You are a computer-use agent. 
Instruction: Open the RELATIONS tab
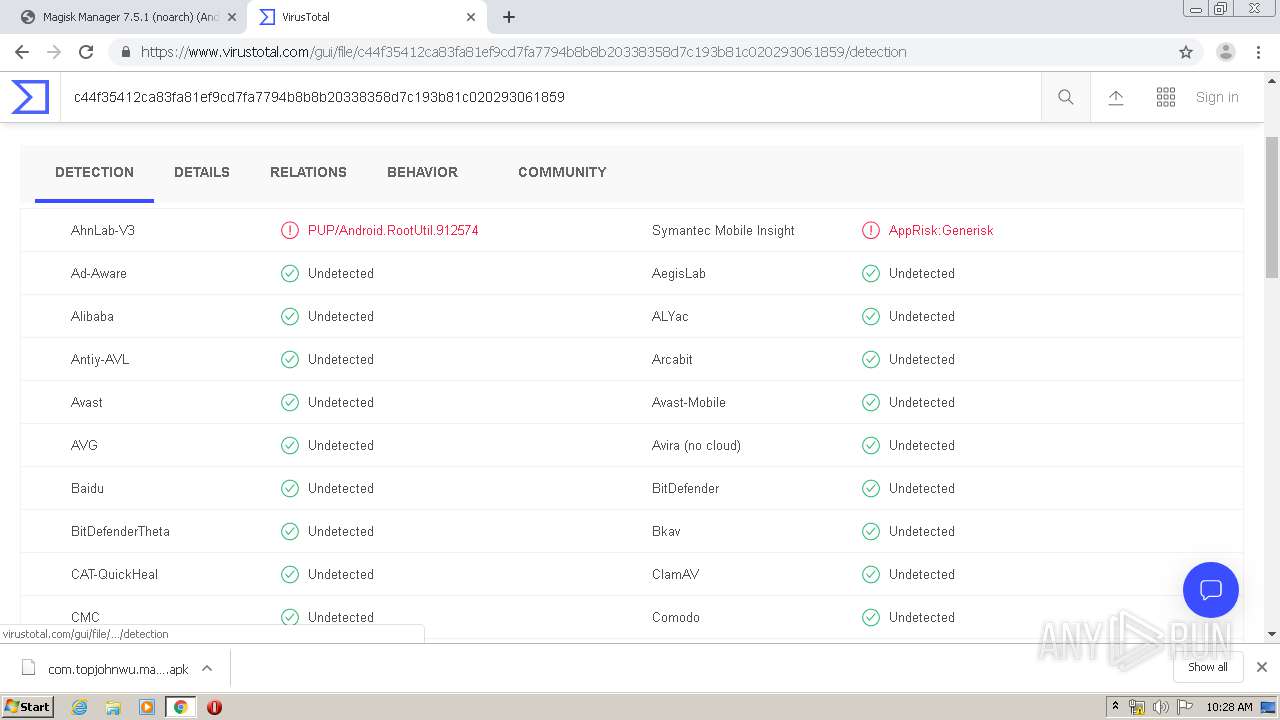308,172
